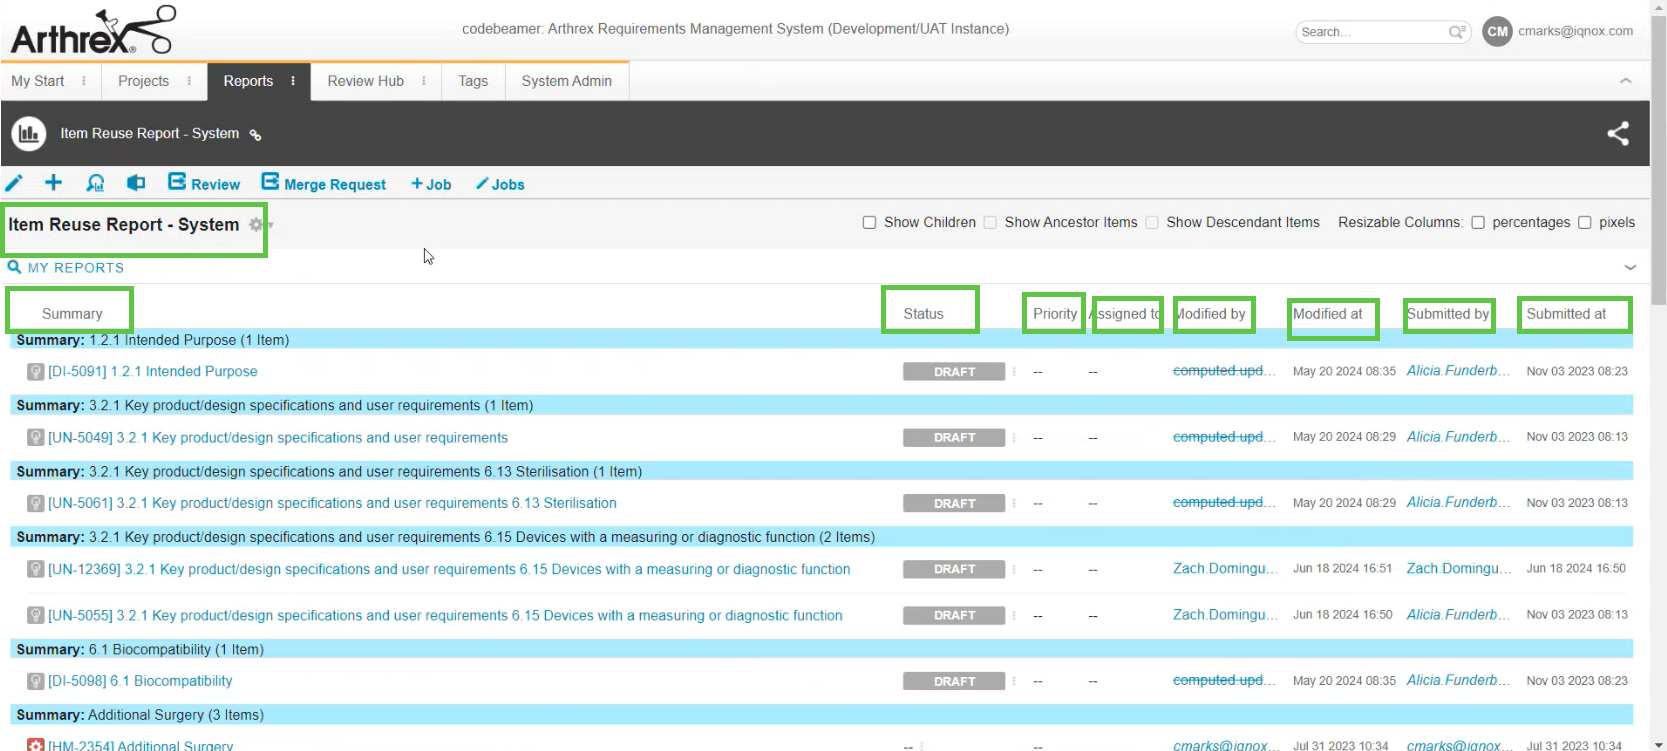This screenshot has width=1667, height=751.
Task: Click the Search input field
Action: 1370,32
